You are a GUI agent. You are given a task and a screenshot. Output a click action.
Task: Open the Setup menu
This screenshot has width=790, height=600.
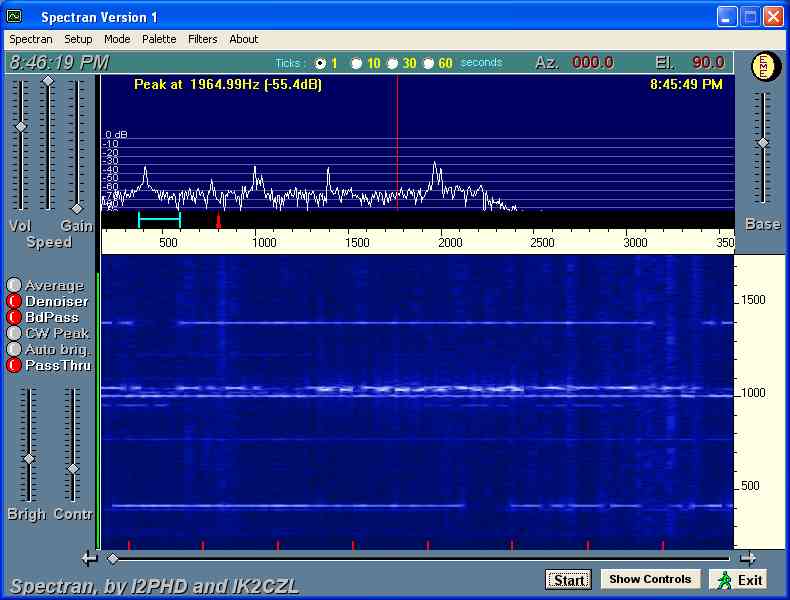click(x=78, y=39)
